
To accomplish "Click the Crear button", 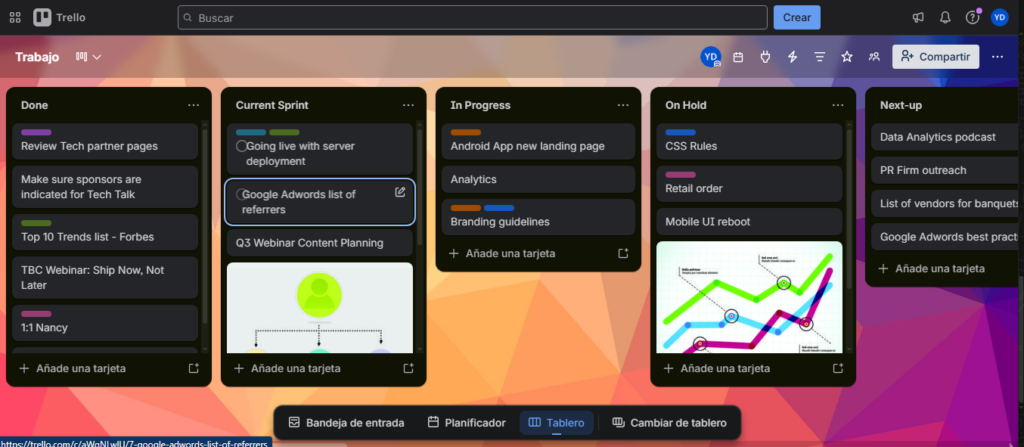I will coord(797,18).
